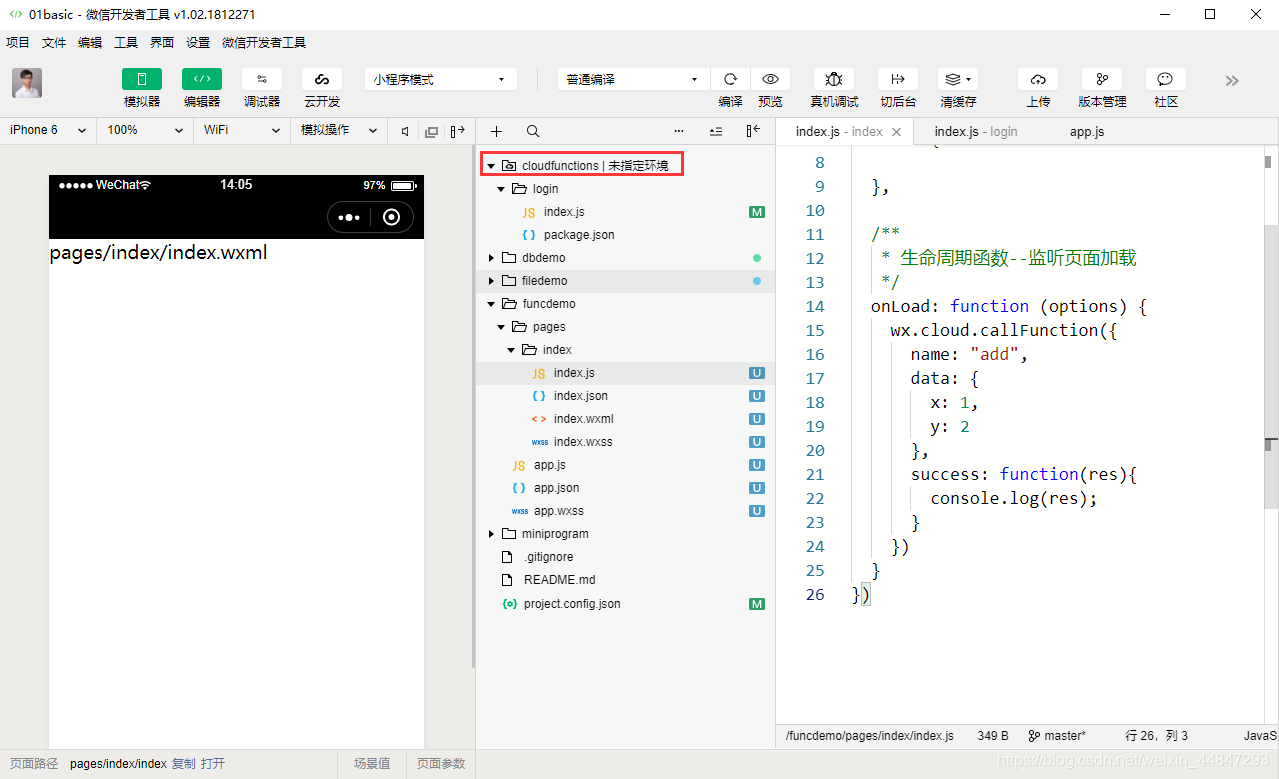The image size is (1279, 779).
Task: Open the 工具 menu
Action: pyautogui.click(x=126, y=43)
